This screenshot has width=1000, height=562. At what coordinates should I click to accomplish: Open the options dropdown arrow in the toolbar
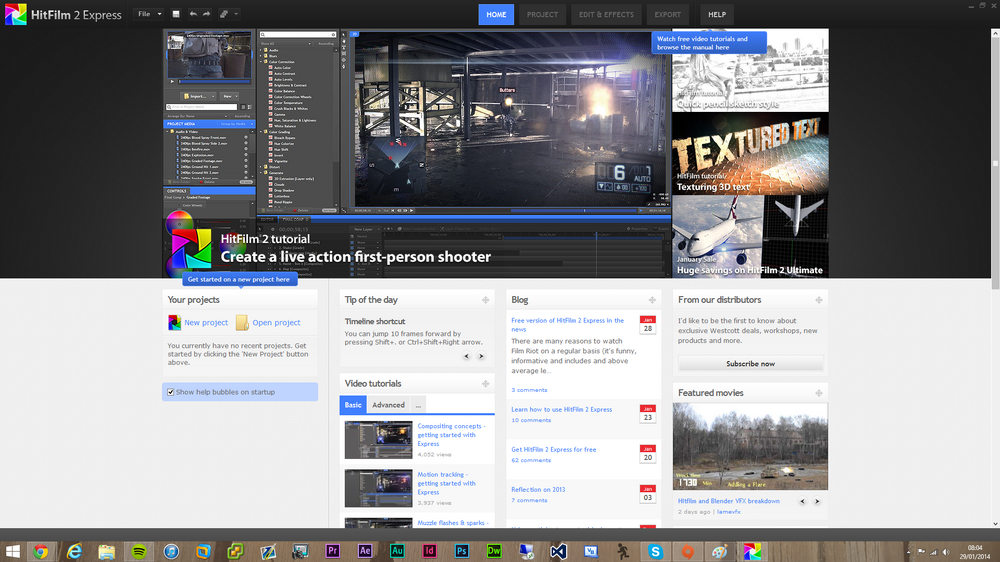(x=236, y=14)
